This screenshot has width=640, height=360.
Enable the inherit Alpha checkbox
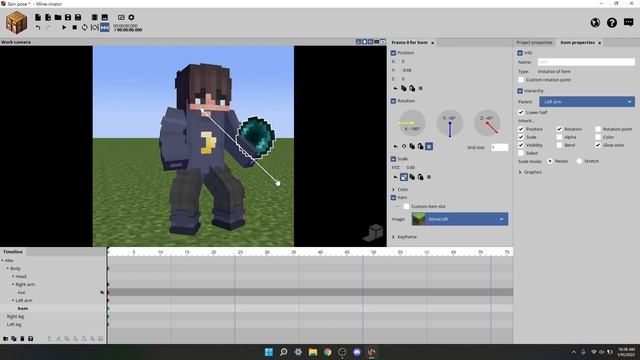pyautogui.click(x=559, y=137)
